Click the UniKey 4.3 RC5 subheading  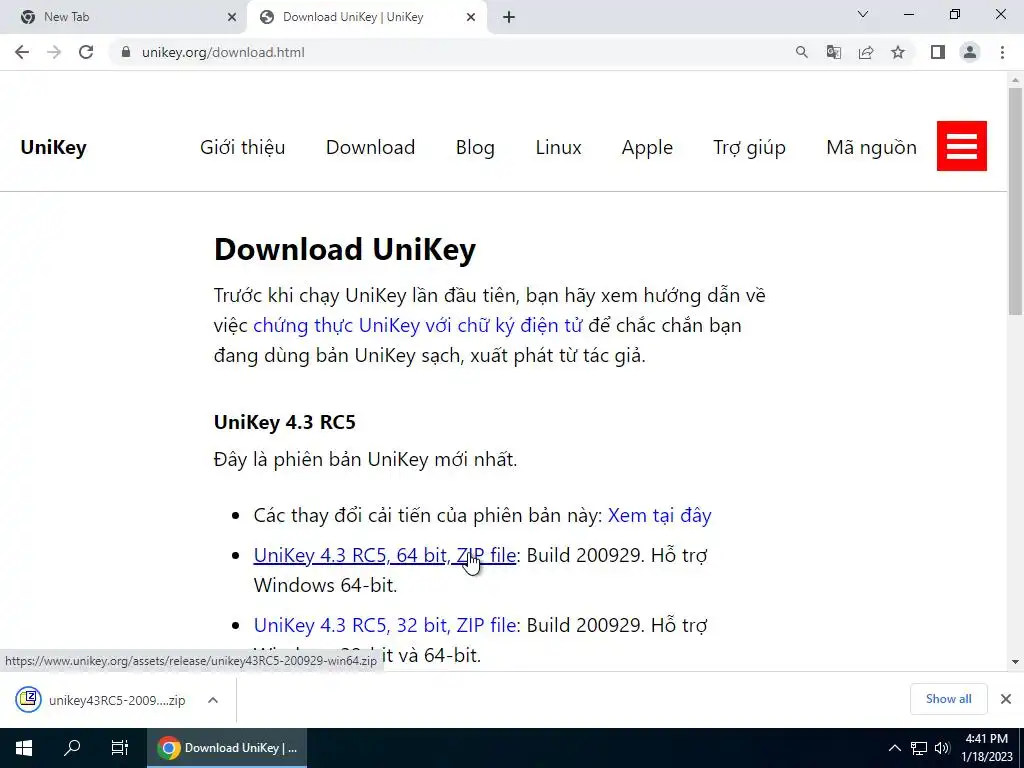coord(285,423)
